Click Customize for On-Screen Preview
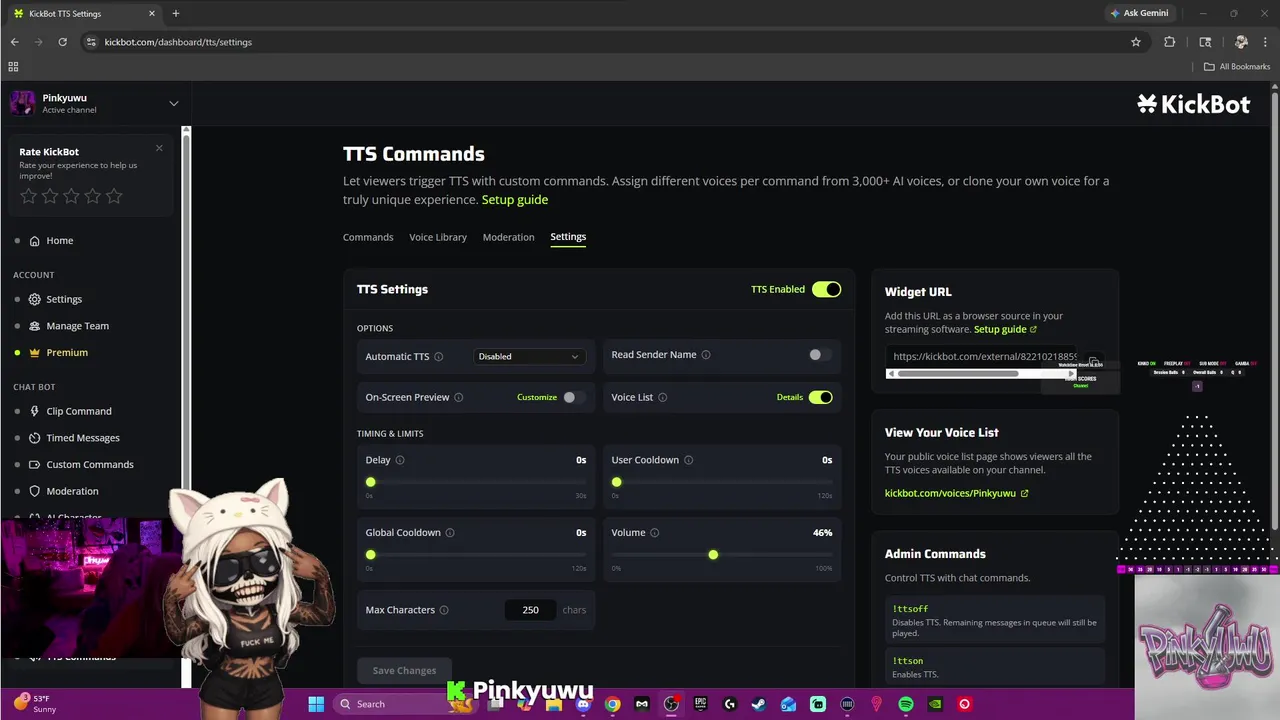Viewport: 1280px width, 720px height. (537, 398)
